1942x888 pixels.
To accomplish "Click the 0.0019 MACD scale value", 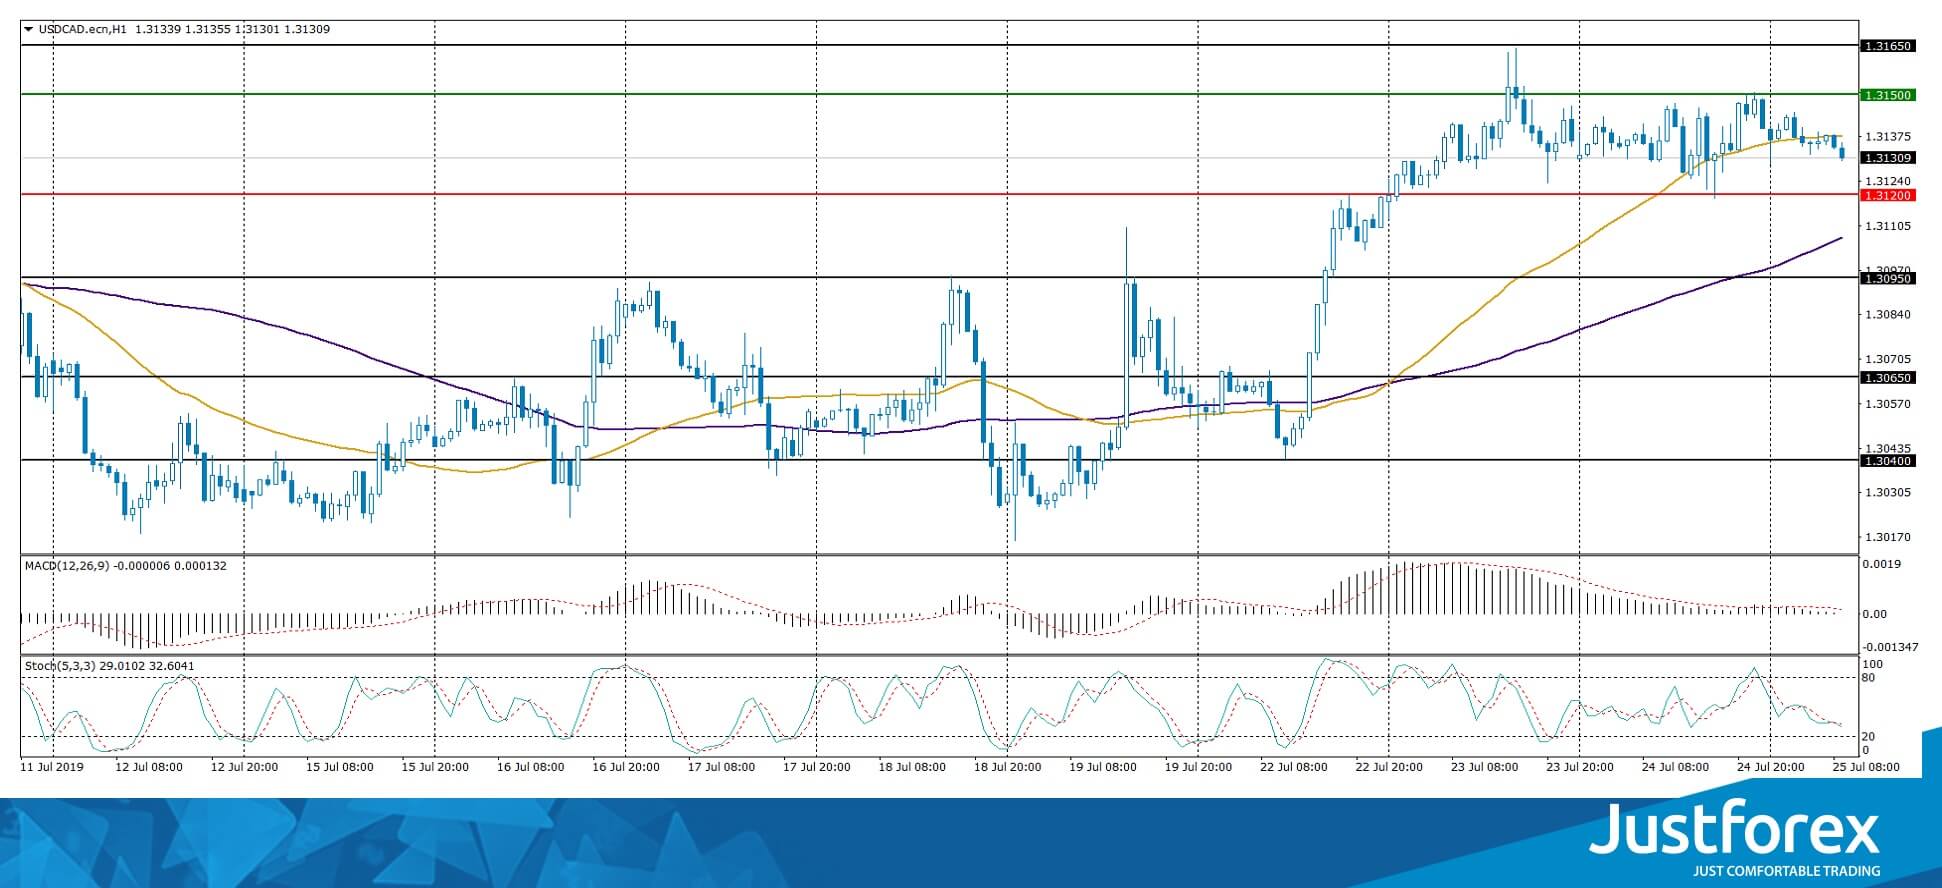I will pyautogui.click(x=1882, y=564).
